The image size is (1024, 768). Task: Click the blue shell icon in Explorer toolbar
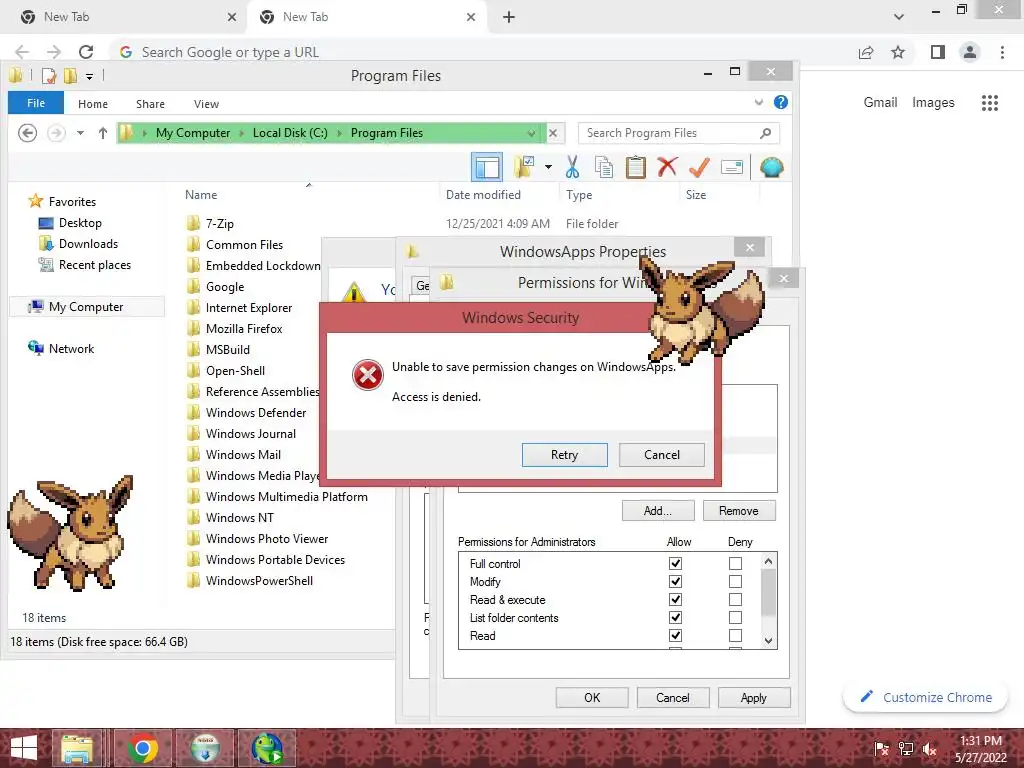[771, 167]
